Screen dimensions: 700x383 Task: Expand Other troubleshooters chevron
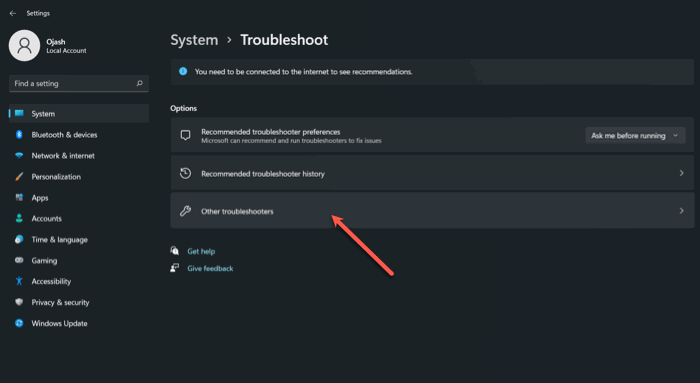(x=681, y=210)
